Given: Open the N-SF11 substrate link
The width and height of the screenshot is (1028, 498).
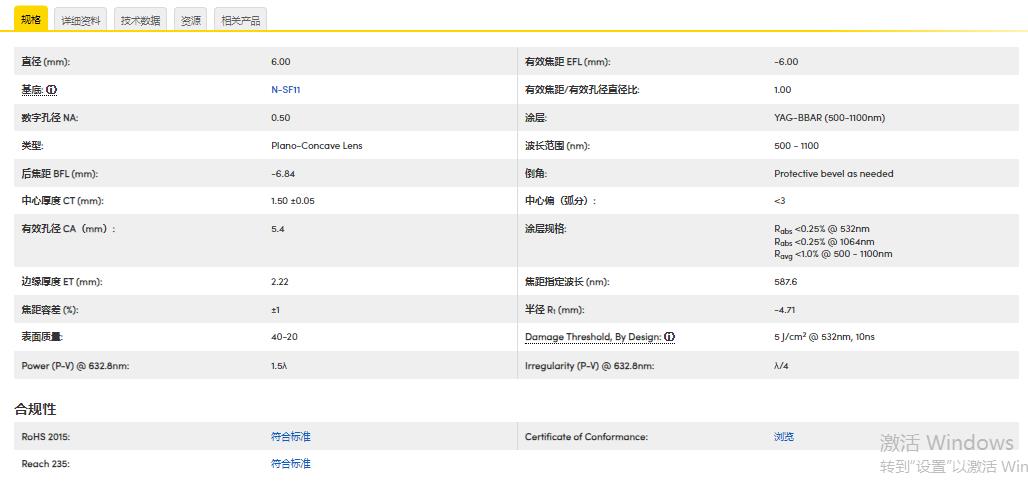Looking at the screenshot, I should click(x=285, y=90).
